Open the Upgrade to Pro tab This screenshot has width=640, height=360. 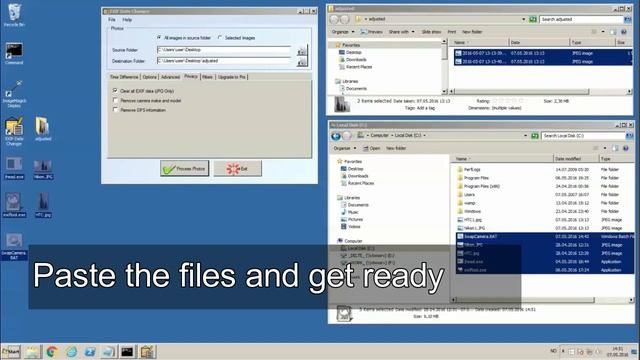[x=231, y=77]
